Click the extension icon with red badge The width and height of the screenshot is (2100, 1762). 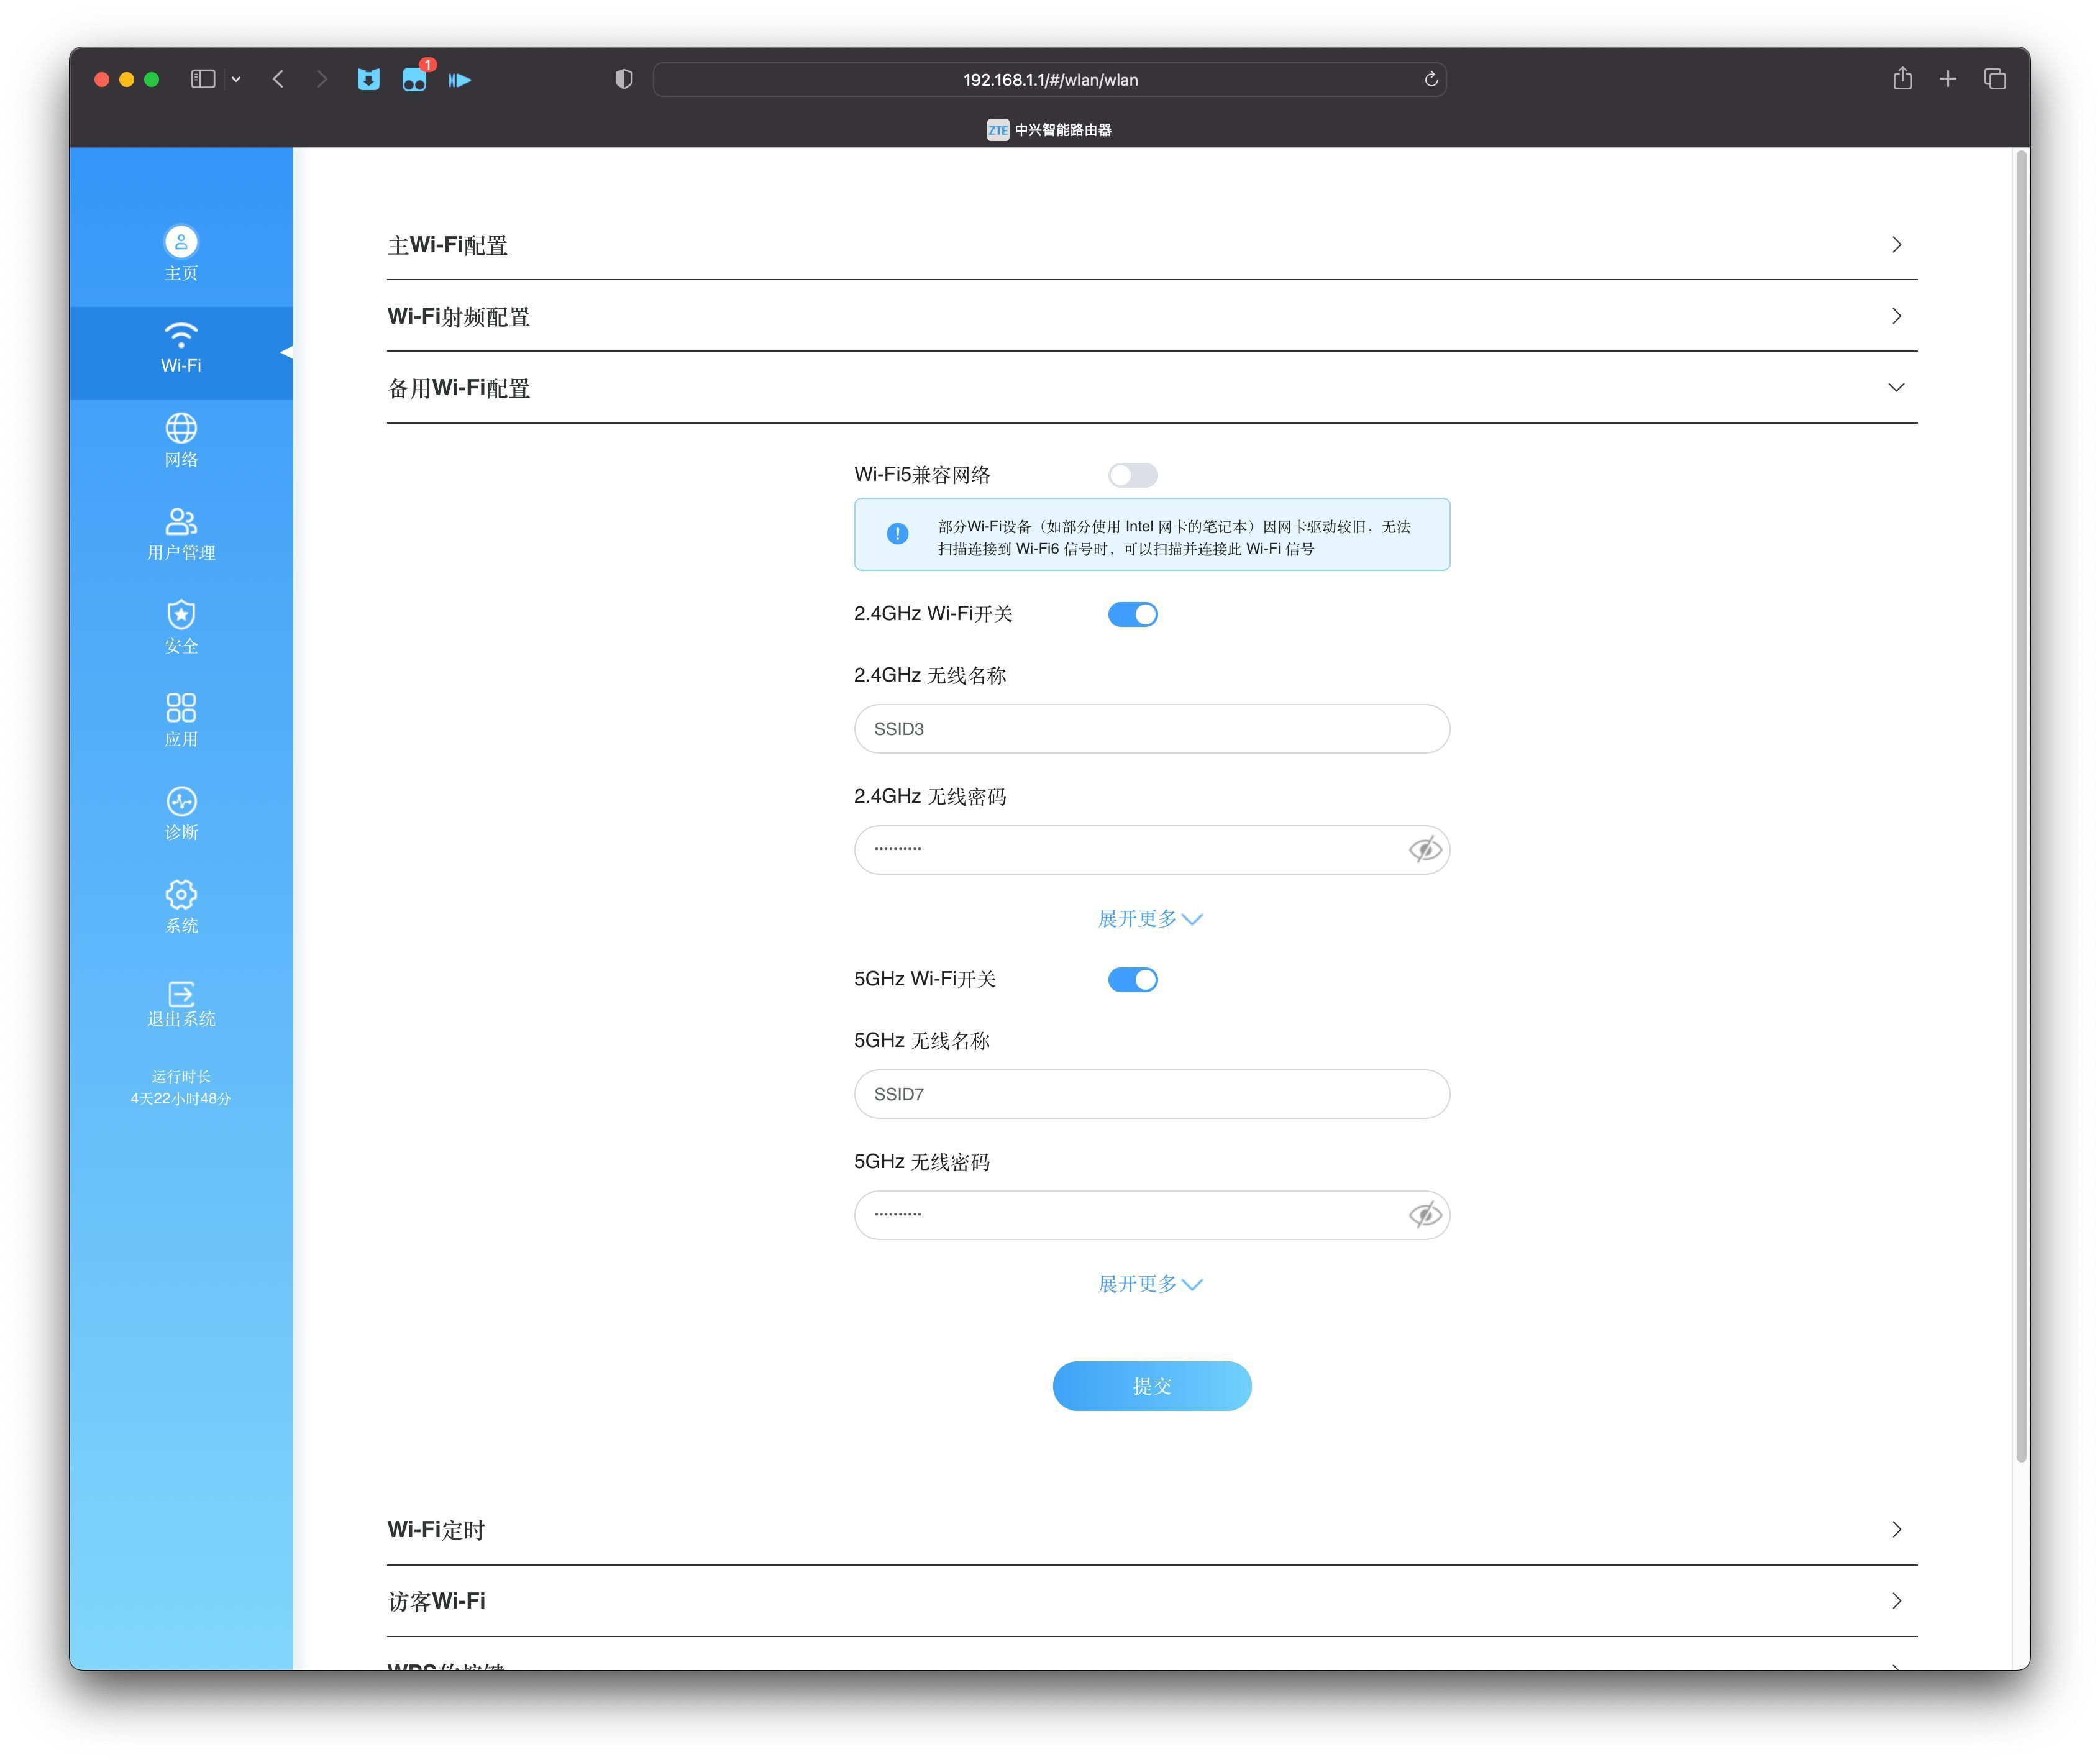415,77
